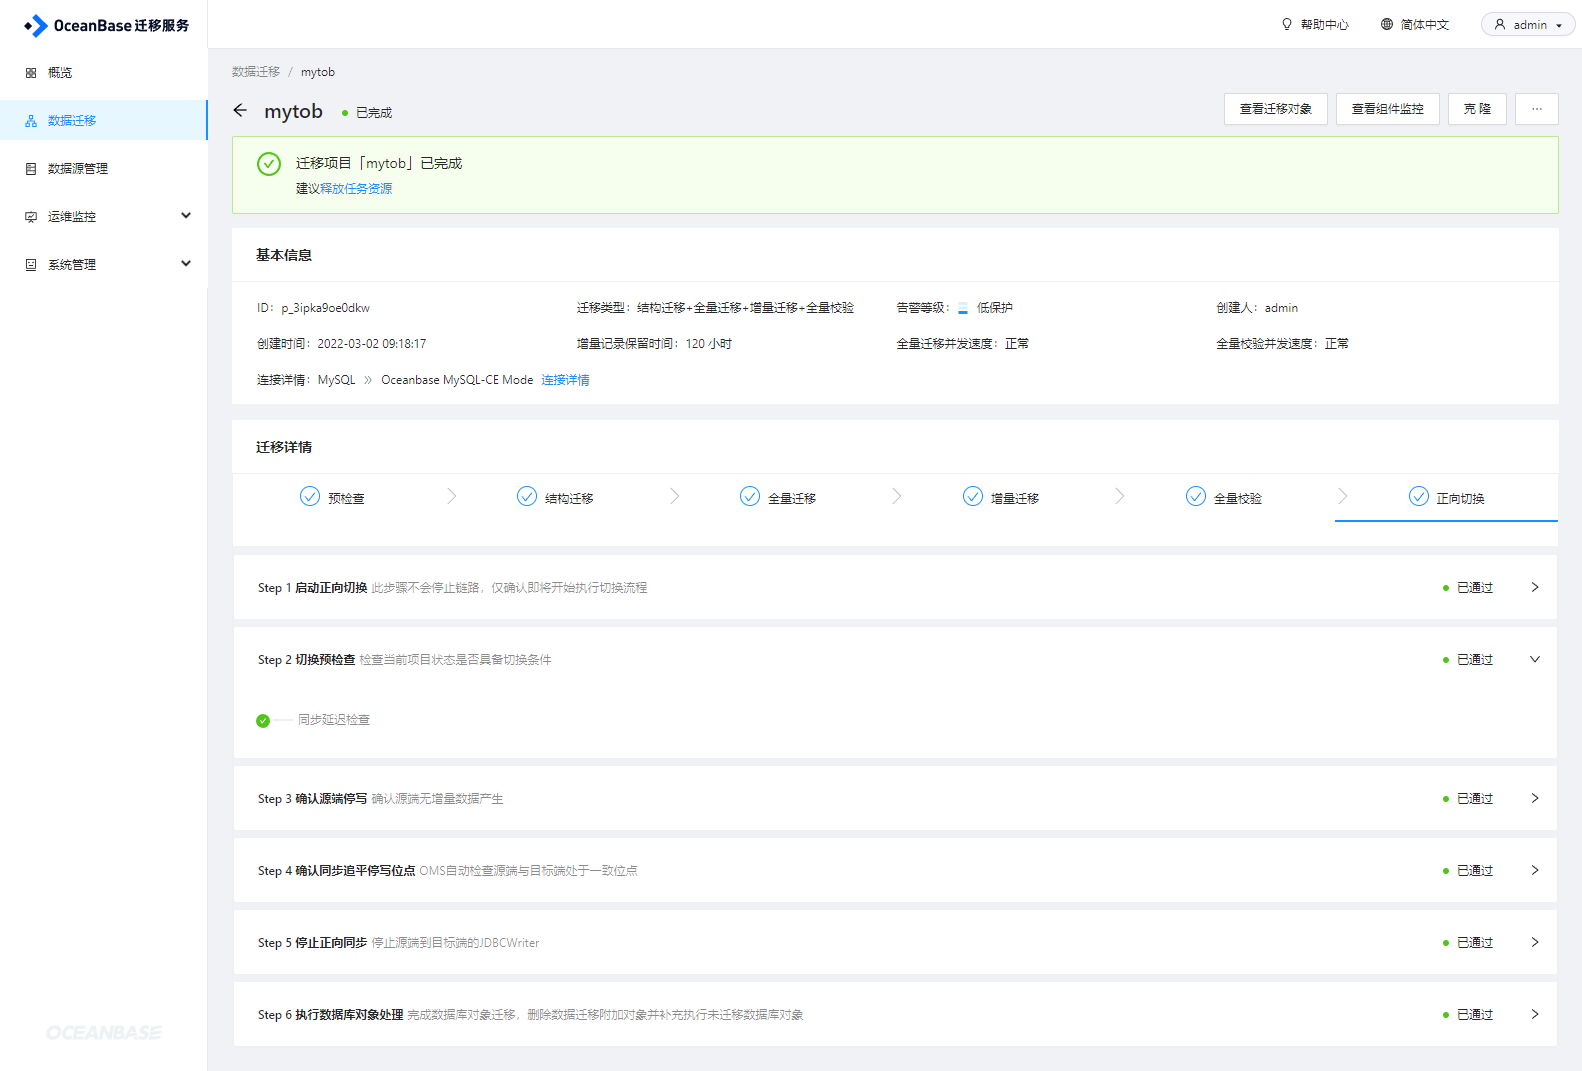Expand the 系统管理 sidebar menu
The width and height of the screenshot is (1582, 1071).
point(186,264)
